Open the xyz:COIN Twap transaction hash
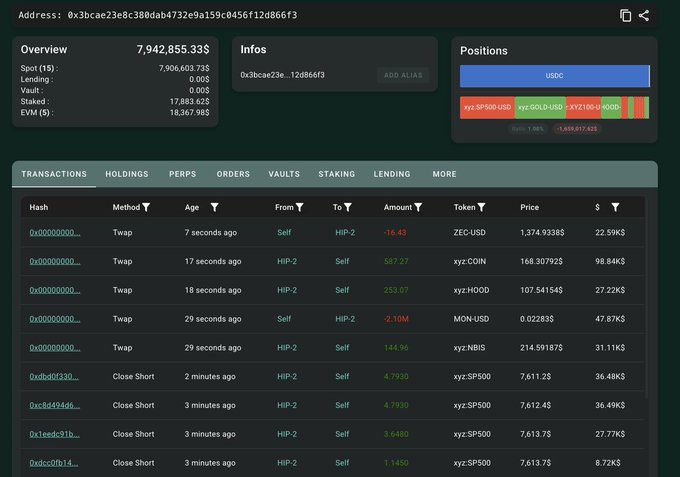 pos(55,261)
